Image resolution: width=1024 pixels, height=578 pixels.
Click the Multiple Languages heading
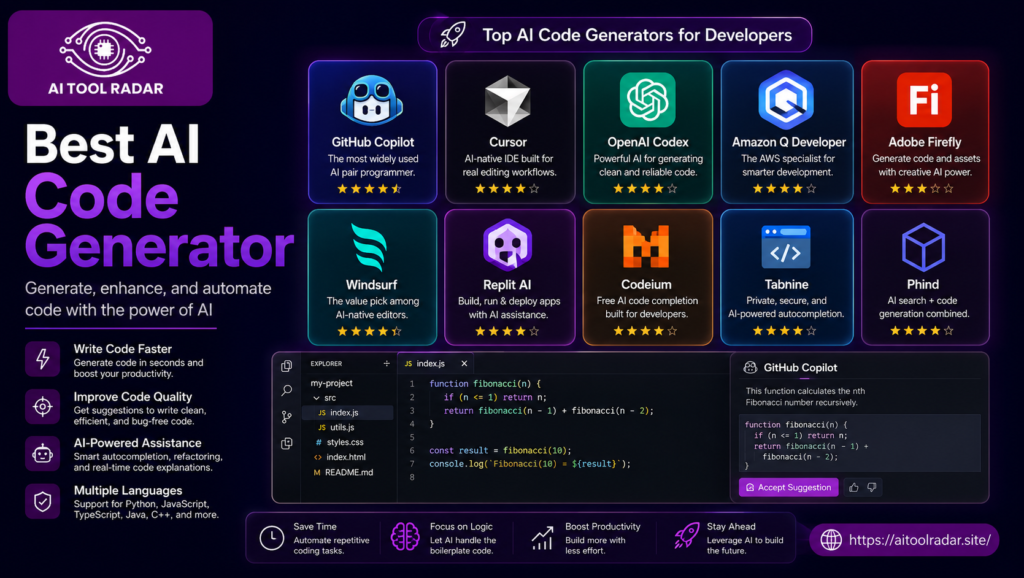point(127,490)
